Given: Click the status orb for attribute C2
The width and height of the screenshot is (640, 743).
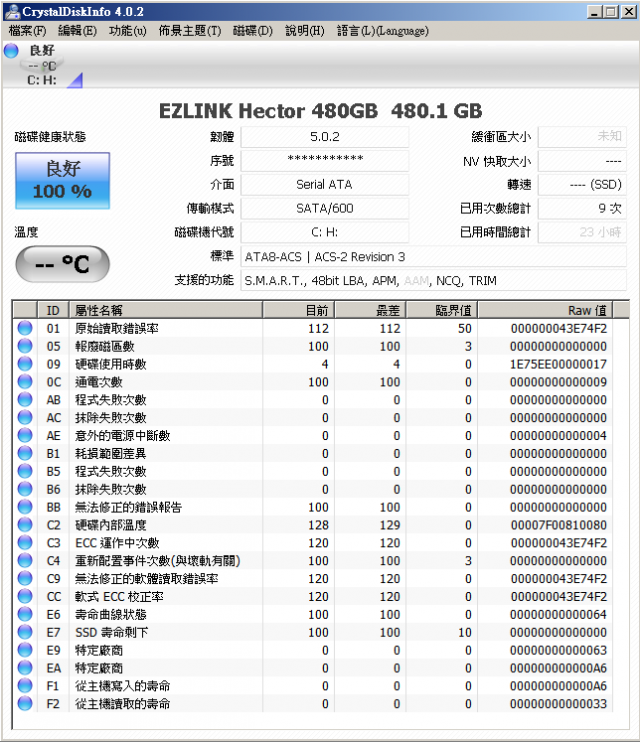Looking at the screenshot, I should pyautogui.click(x=25, y=525).
